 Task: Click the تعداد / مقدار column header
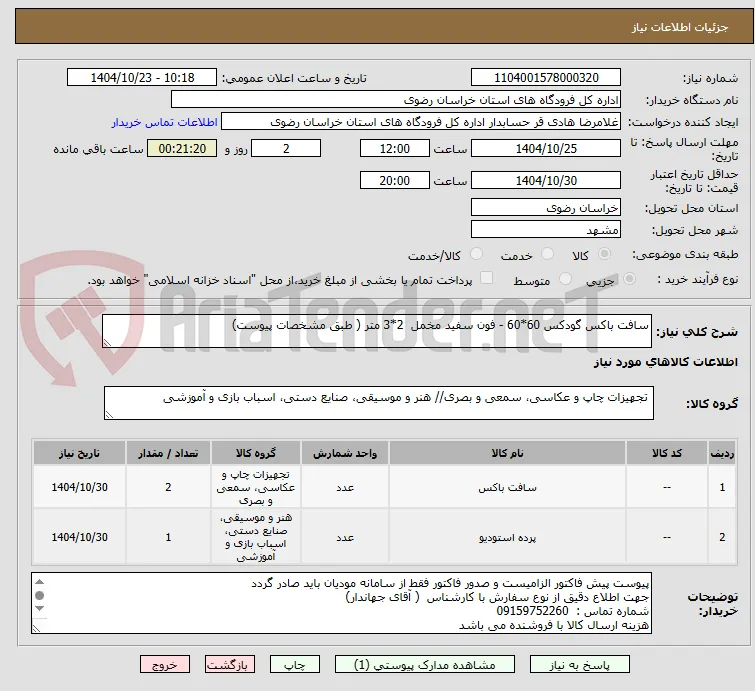tap(168, 453)
